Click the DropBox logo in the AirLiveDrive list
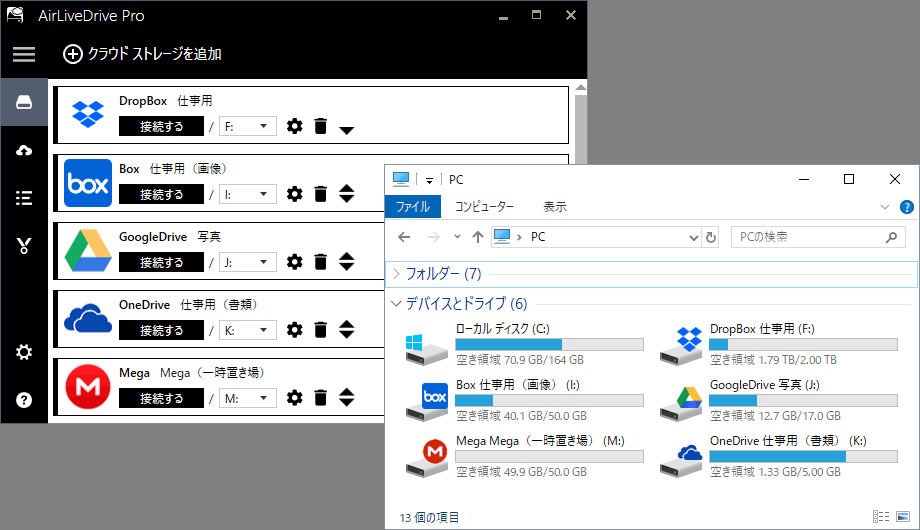Image resolution: width=920 pixels, height=530 pixels. [88, 114]
